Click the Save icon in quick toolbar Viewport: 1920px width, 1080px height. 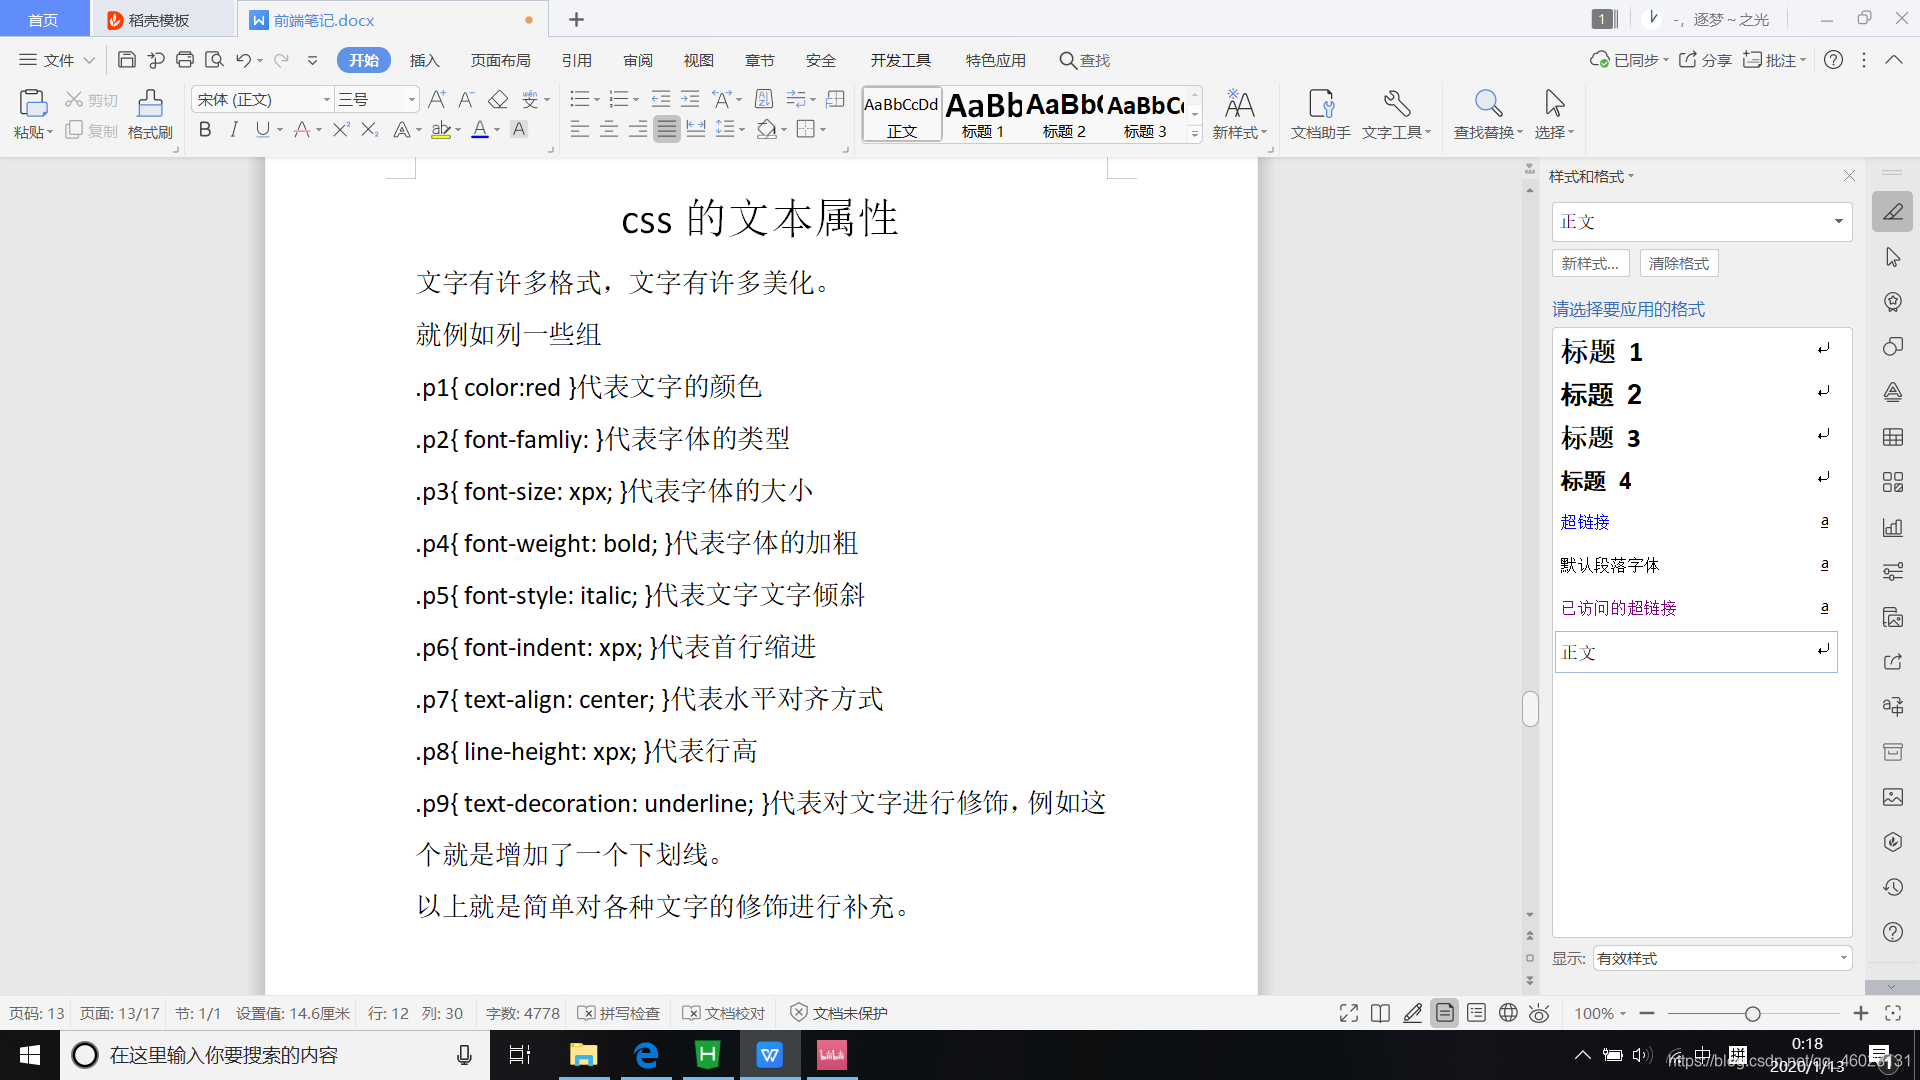[126, 60]
